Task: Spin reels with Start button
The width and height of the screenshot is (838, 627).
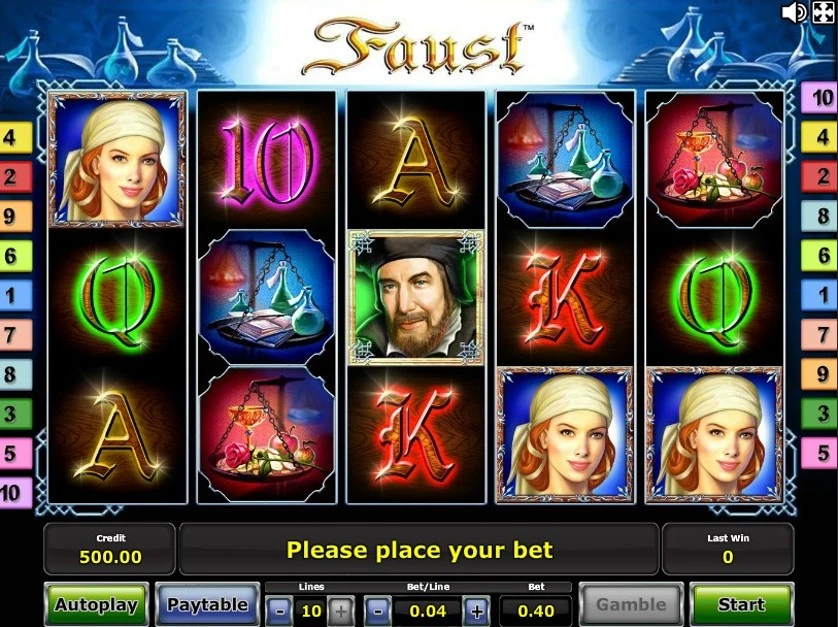Action: pos(741,605)
